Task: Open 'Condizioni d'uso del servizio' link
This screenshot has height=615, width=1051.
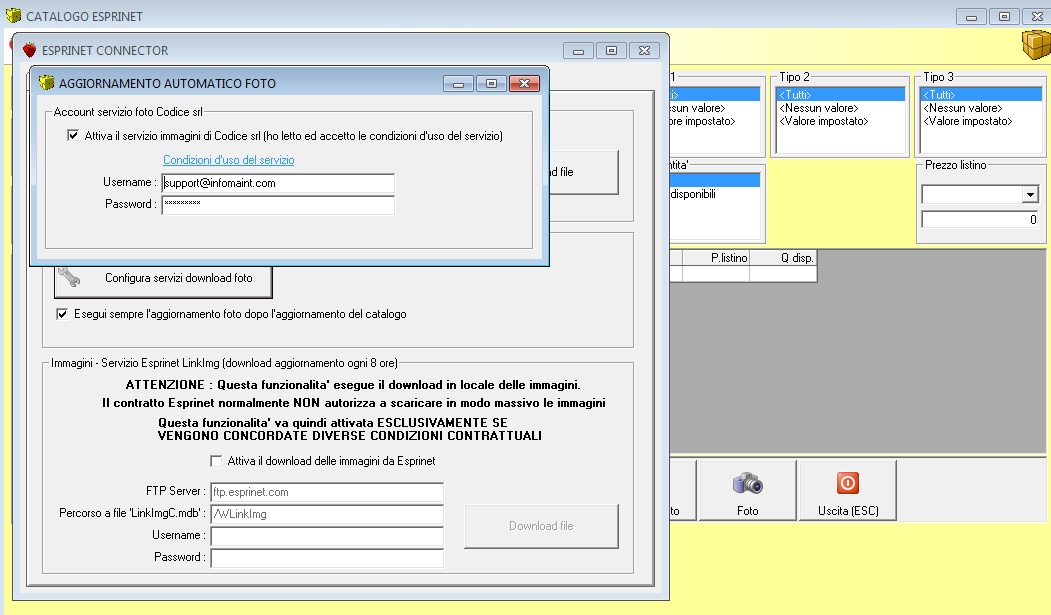Action: pos(229,159)
